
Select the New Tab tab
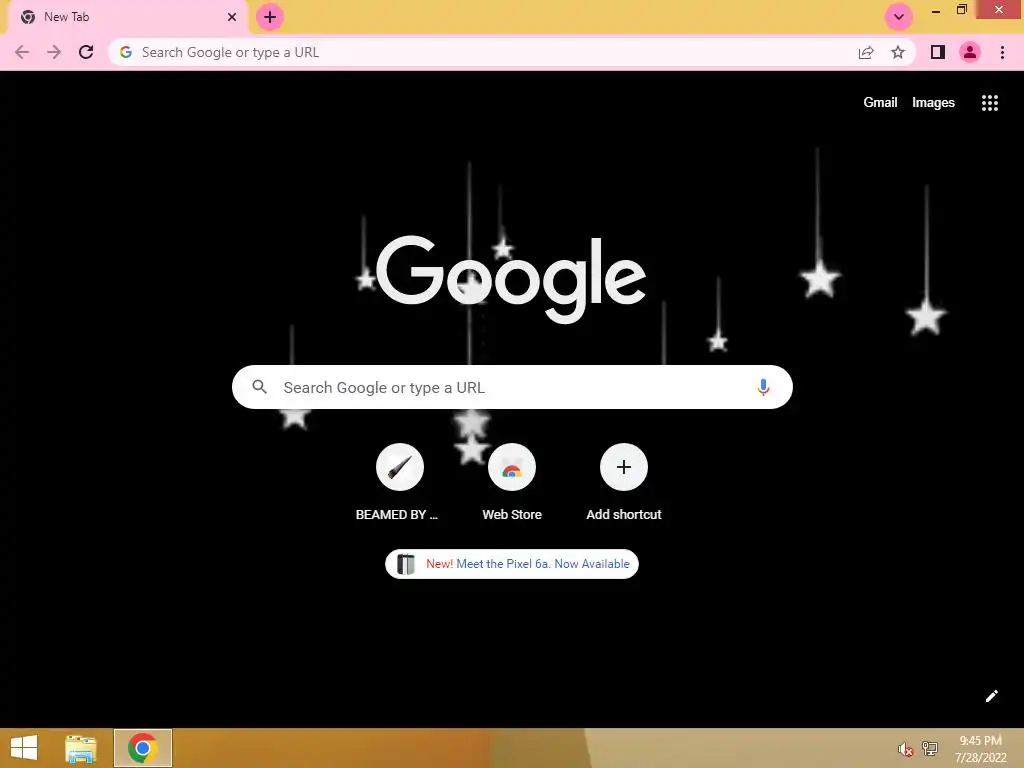point(127,17)
